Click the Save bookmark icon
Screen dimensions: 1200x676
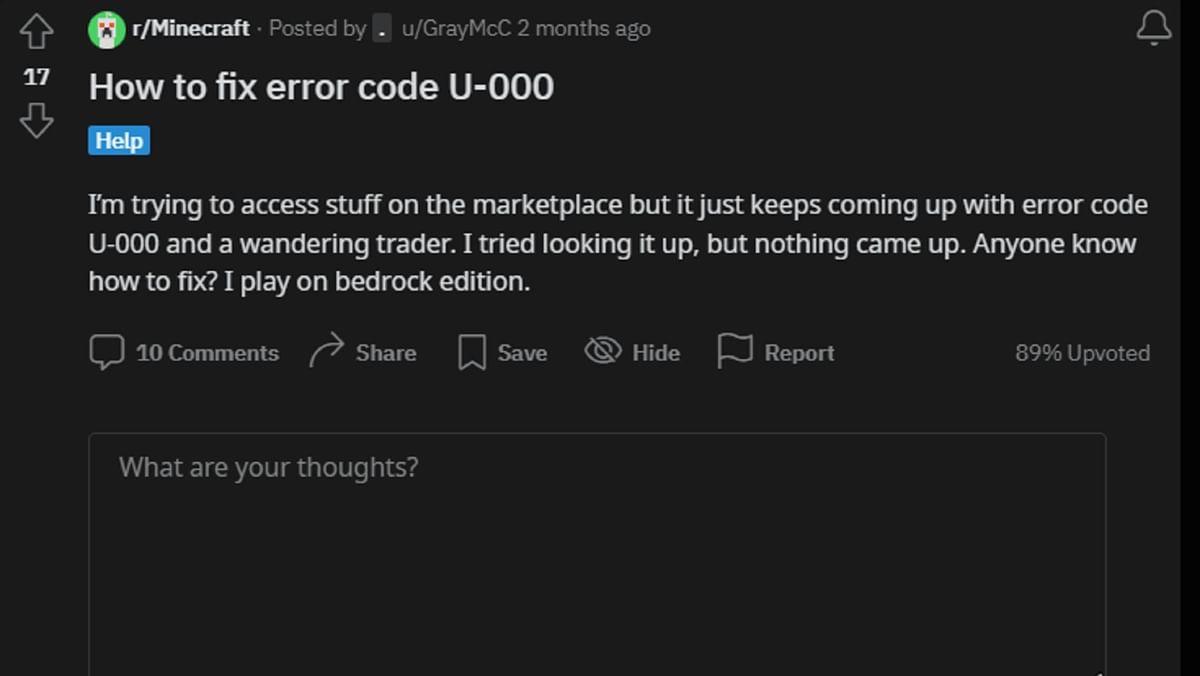[470, 352]
